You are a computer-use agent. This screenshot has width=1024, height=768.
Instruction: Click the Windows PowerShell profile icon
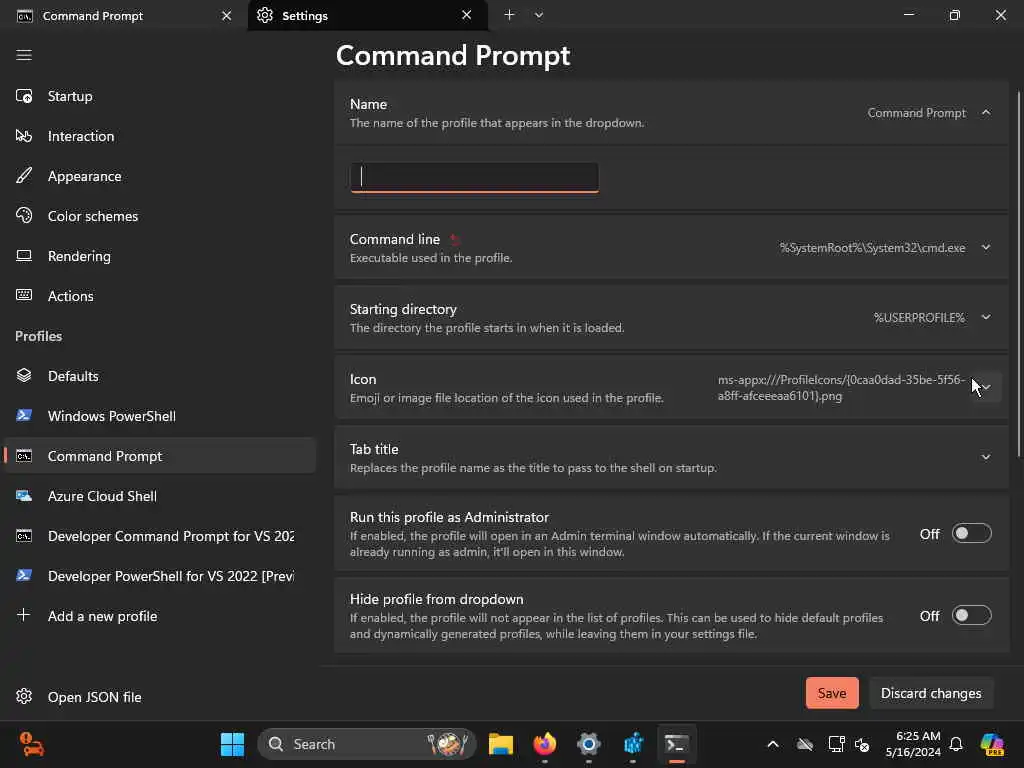[24, 415]
